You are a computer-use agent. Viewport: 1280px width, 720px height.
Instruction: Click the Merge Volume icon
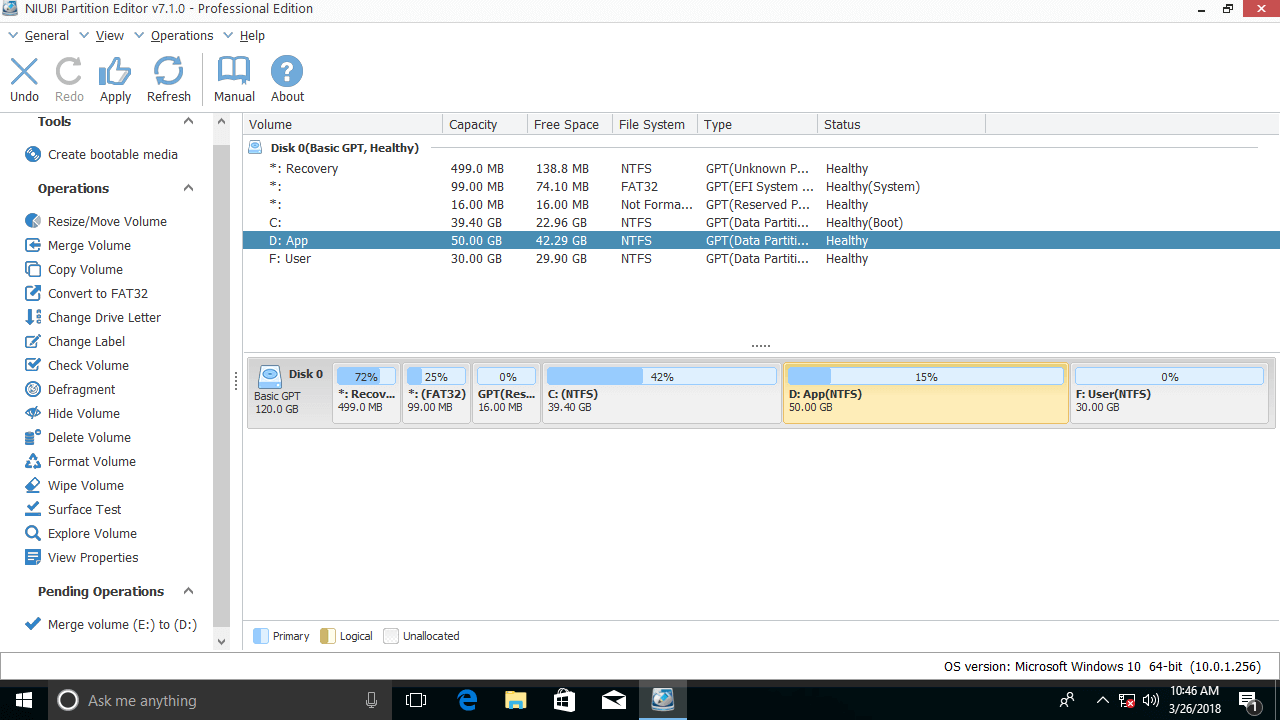tap(33, 245)
